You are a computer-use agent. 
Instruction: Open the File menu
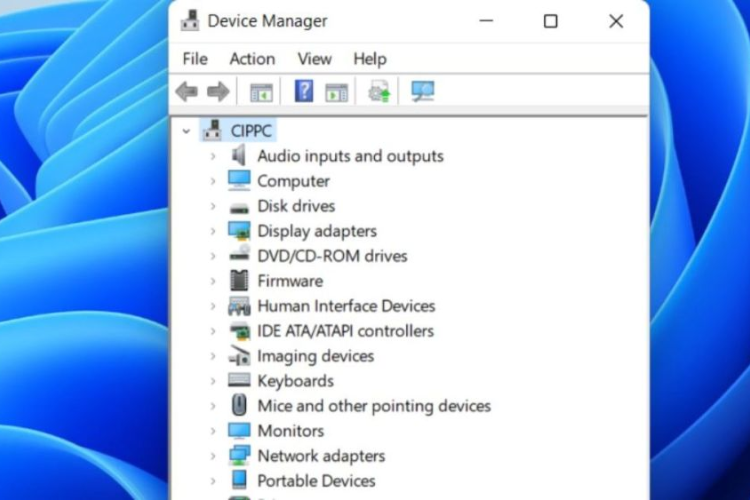[x=195, y=59]
